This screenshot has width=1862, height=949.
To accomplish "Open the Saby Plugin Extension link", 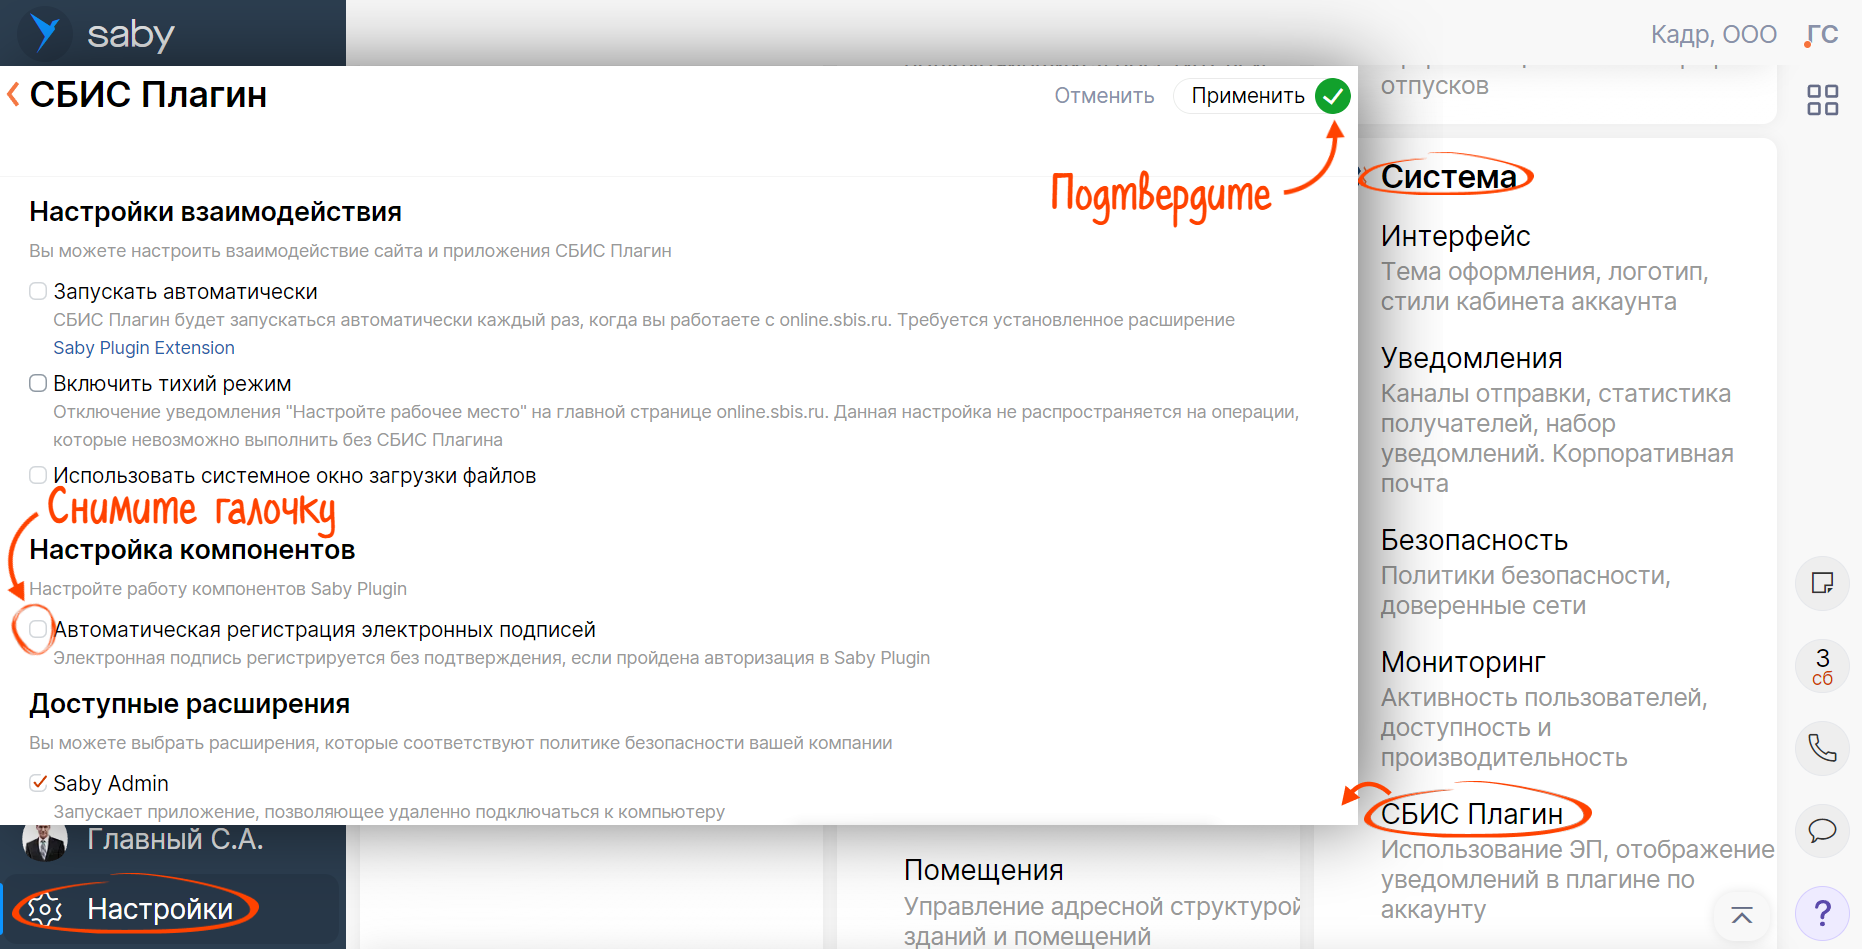I will click(x=144, y=348).
